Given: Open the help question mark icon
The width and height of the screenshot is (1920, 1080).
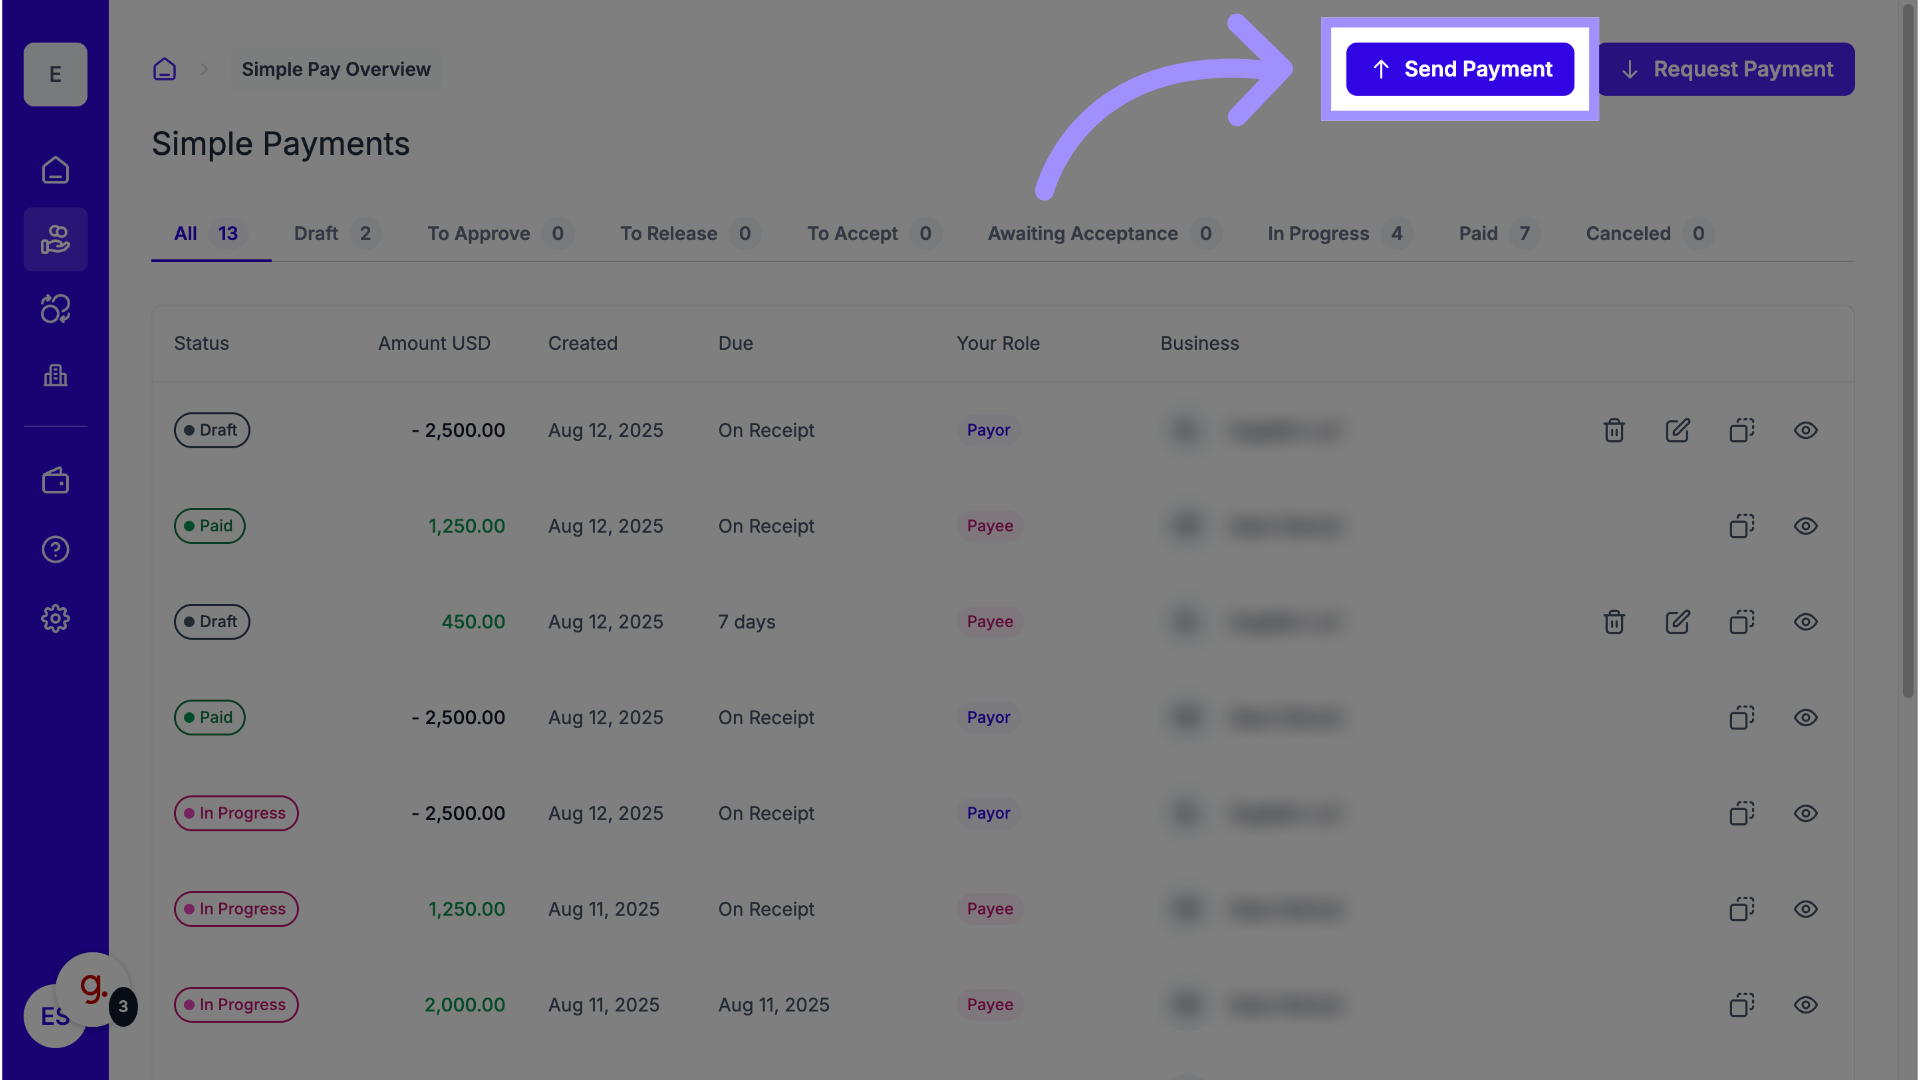Looking at the screenshot, I should click(55, 549).
